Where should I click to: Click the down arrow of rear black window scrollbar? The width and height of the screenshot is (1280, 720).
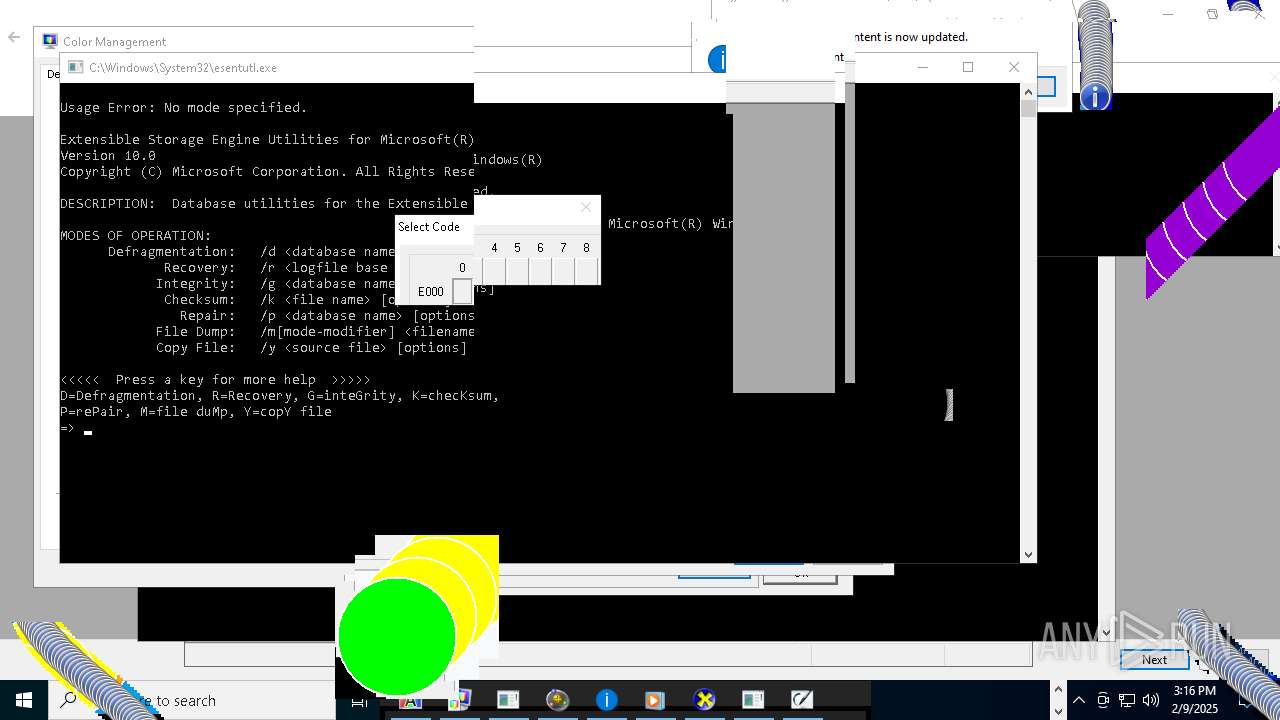coord(1107,632)
